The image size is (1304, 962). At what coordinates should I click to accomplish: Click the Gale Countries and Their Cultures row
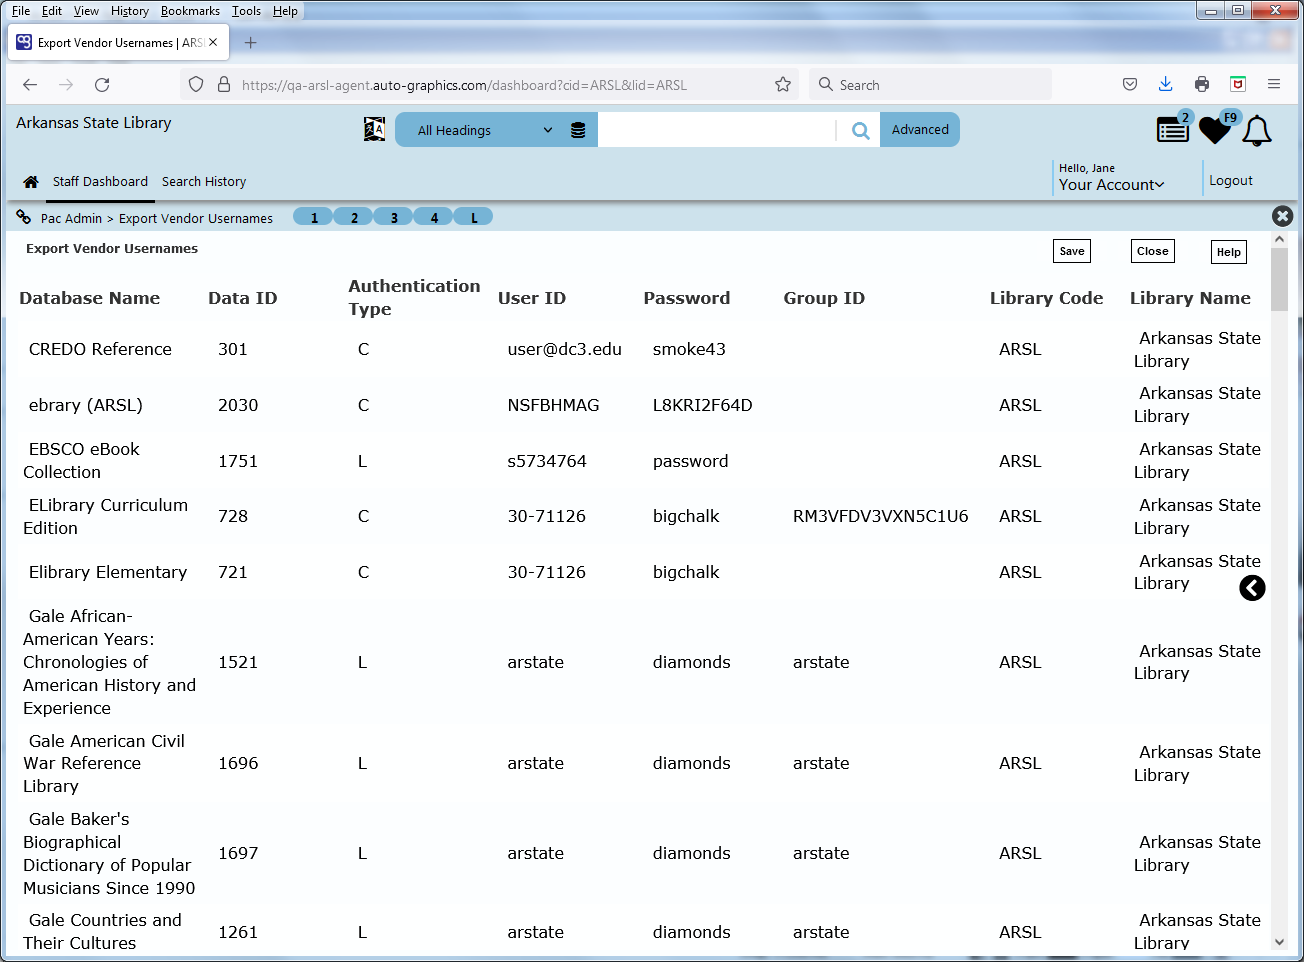point(640,931)
